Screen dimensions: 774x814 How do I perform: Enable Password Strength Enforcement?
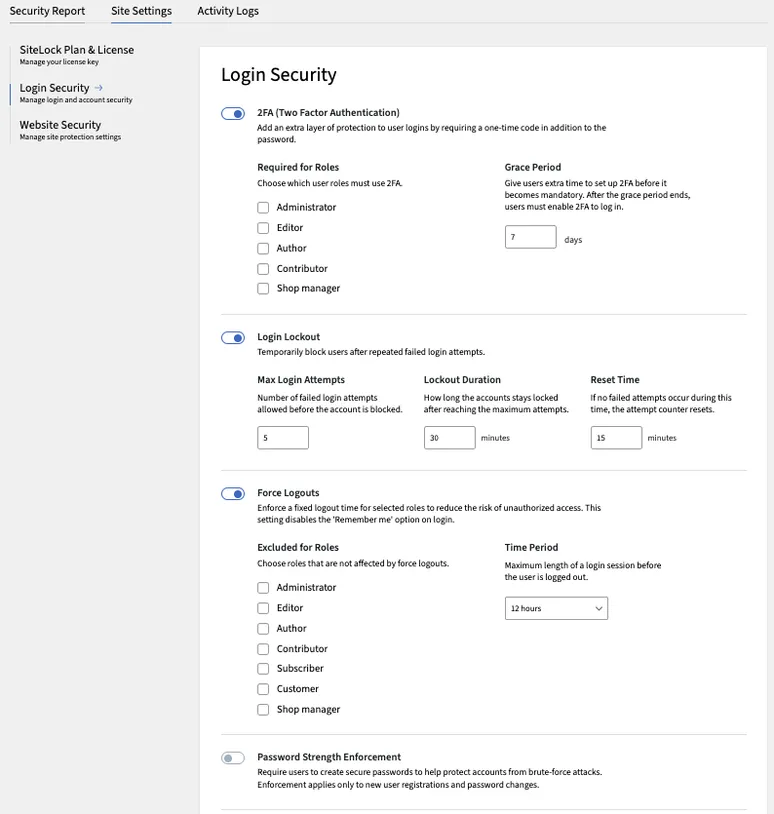pyautogui.click(x=232, y=757)
